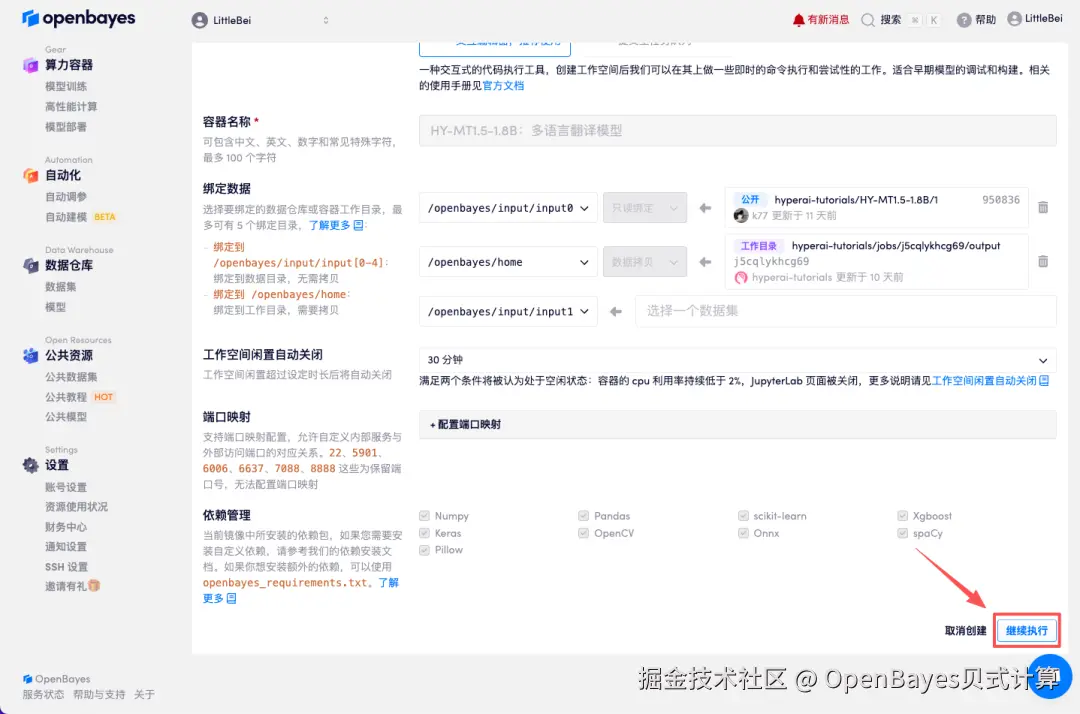
Task: Delete the j5cqlykhcg69 output binding
Action: [x=1043, y=262]
